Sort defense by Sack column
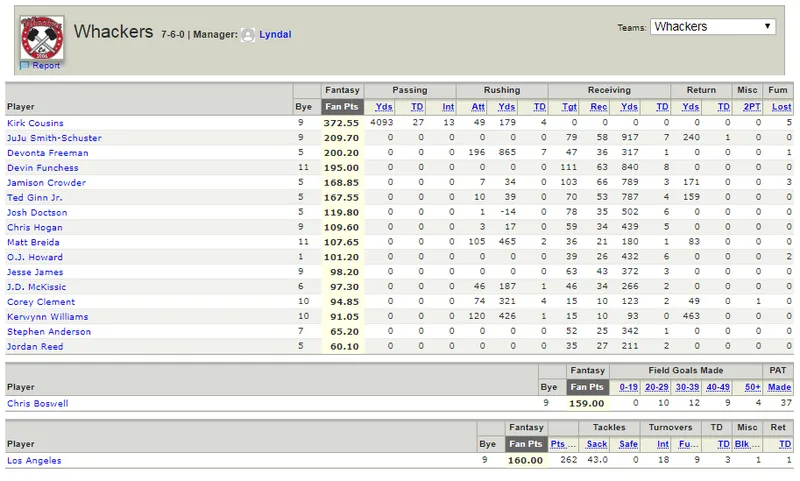The width and height of the screenshot is (800, 481). pyautogui.click(x=596, y=444)
